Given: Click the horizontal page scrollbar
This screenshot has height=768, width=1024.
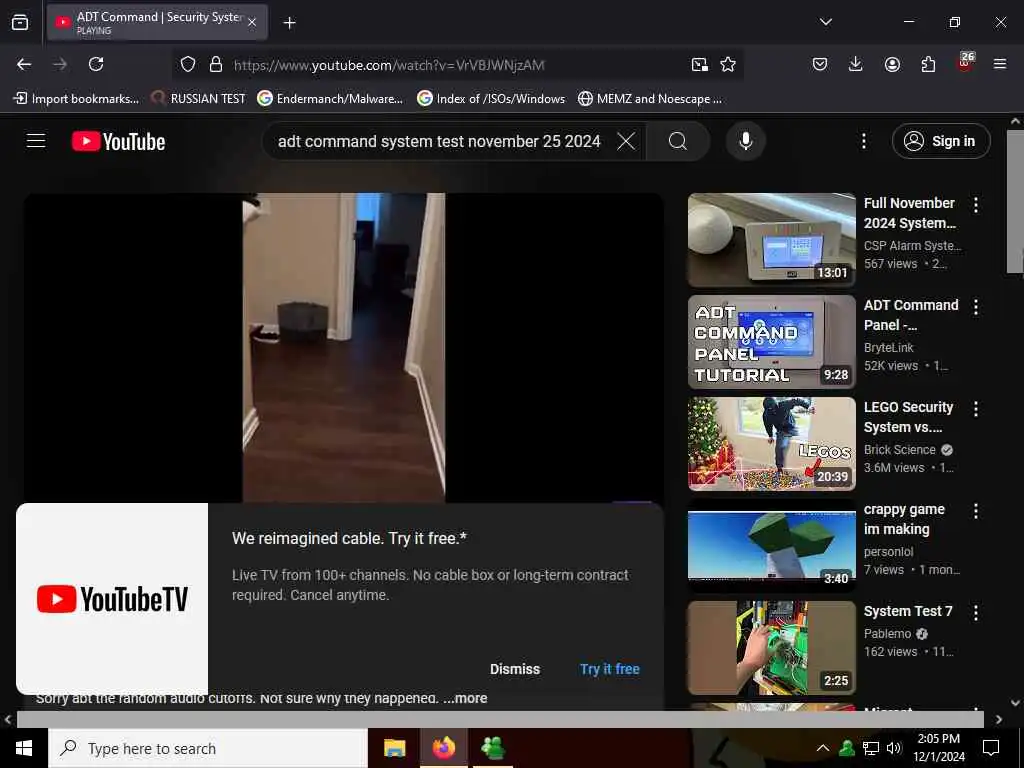Looking at the screenshot, I should pos(500,719).
